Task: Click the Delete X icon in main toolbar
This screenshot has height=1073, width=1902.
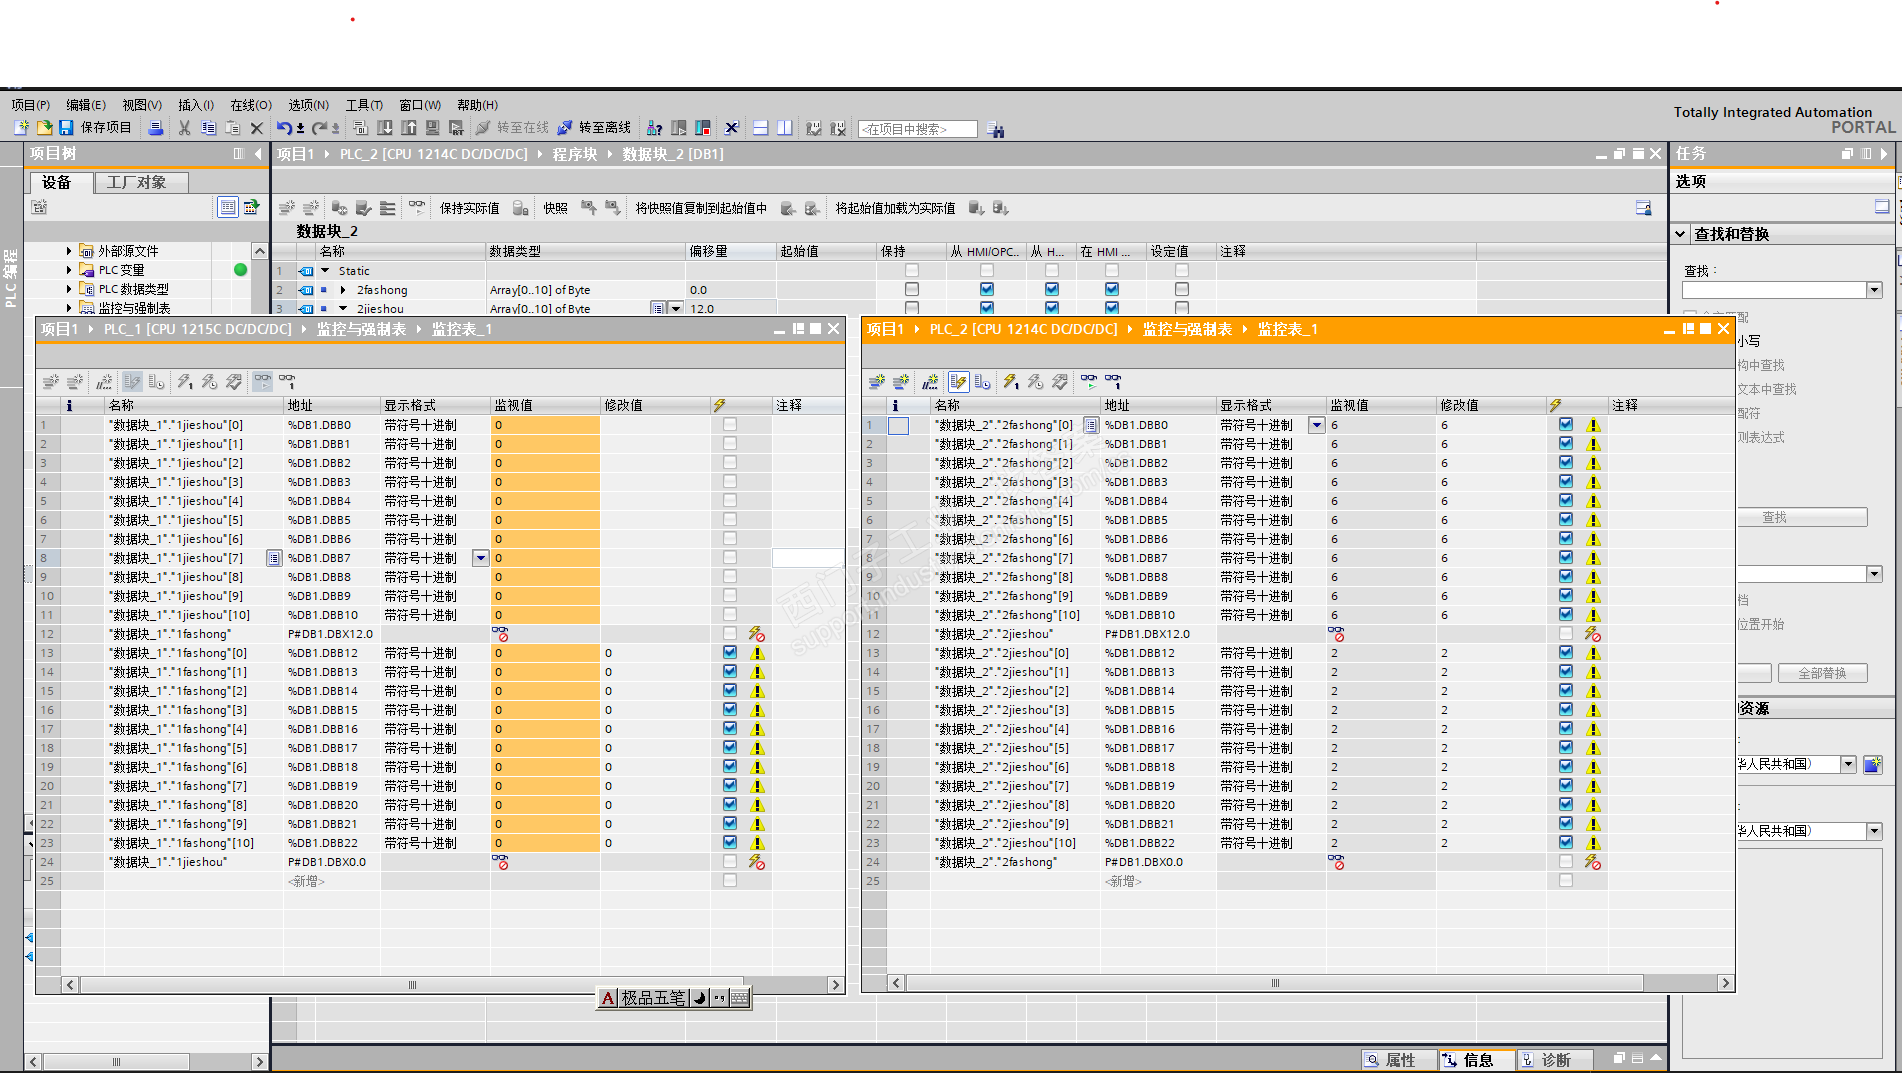Action: (x=257, y=128)
